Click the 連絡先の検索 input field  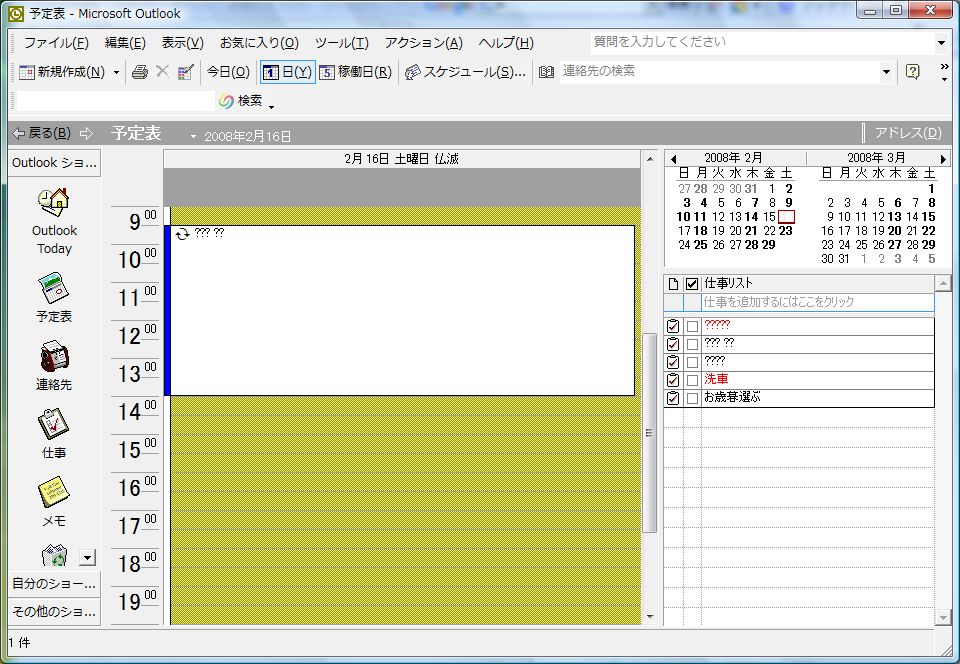720,72
